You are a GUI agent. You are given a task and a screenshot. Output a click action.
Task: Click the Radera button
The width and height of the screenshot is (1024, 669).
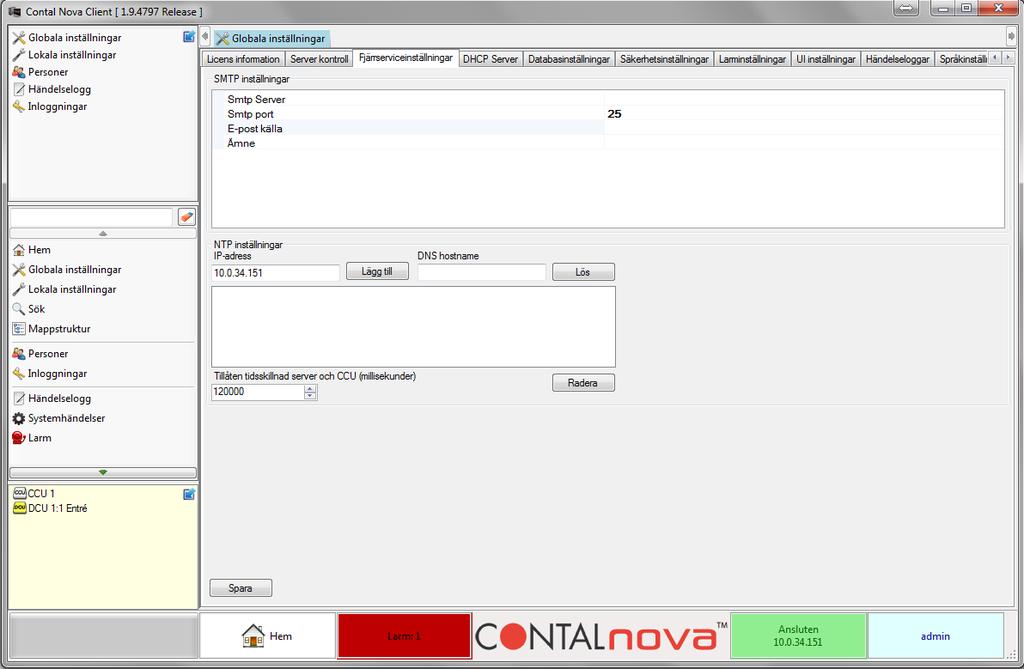pyautogui.click(x=583, y=383)
